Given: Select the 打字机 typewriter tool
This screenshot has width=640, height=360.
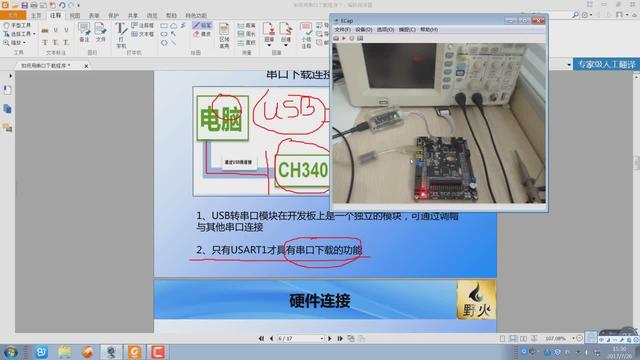Looking at the screenshot, I should [x=121, y=35].
